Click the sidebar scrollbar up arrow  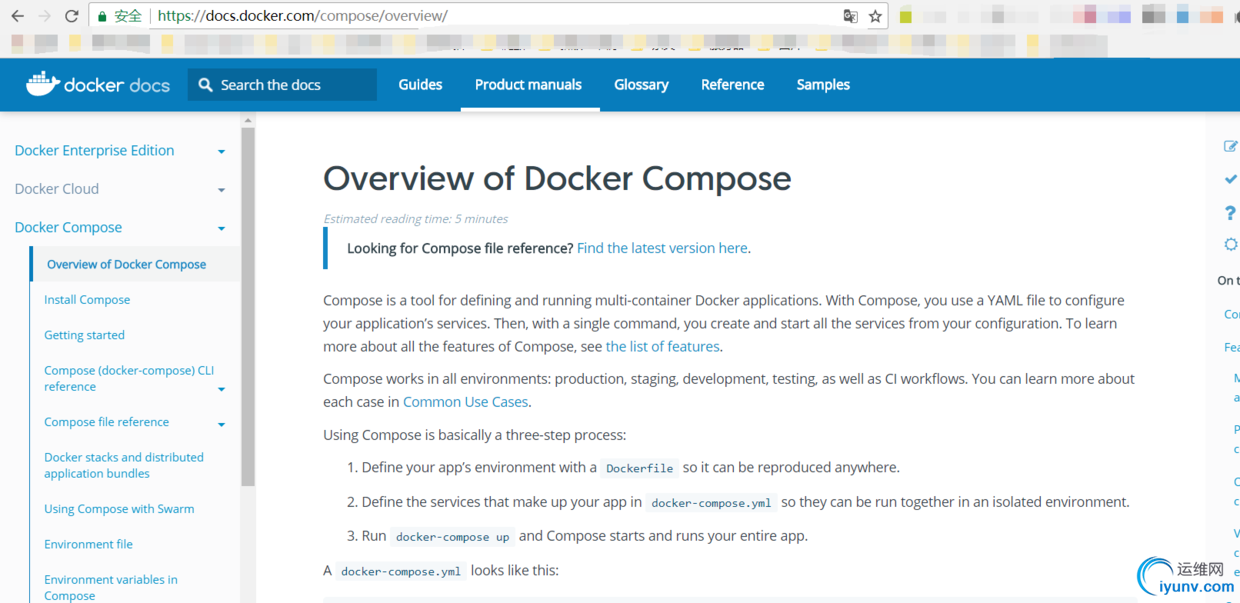[248, 120]
